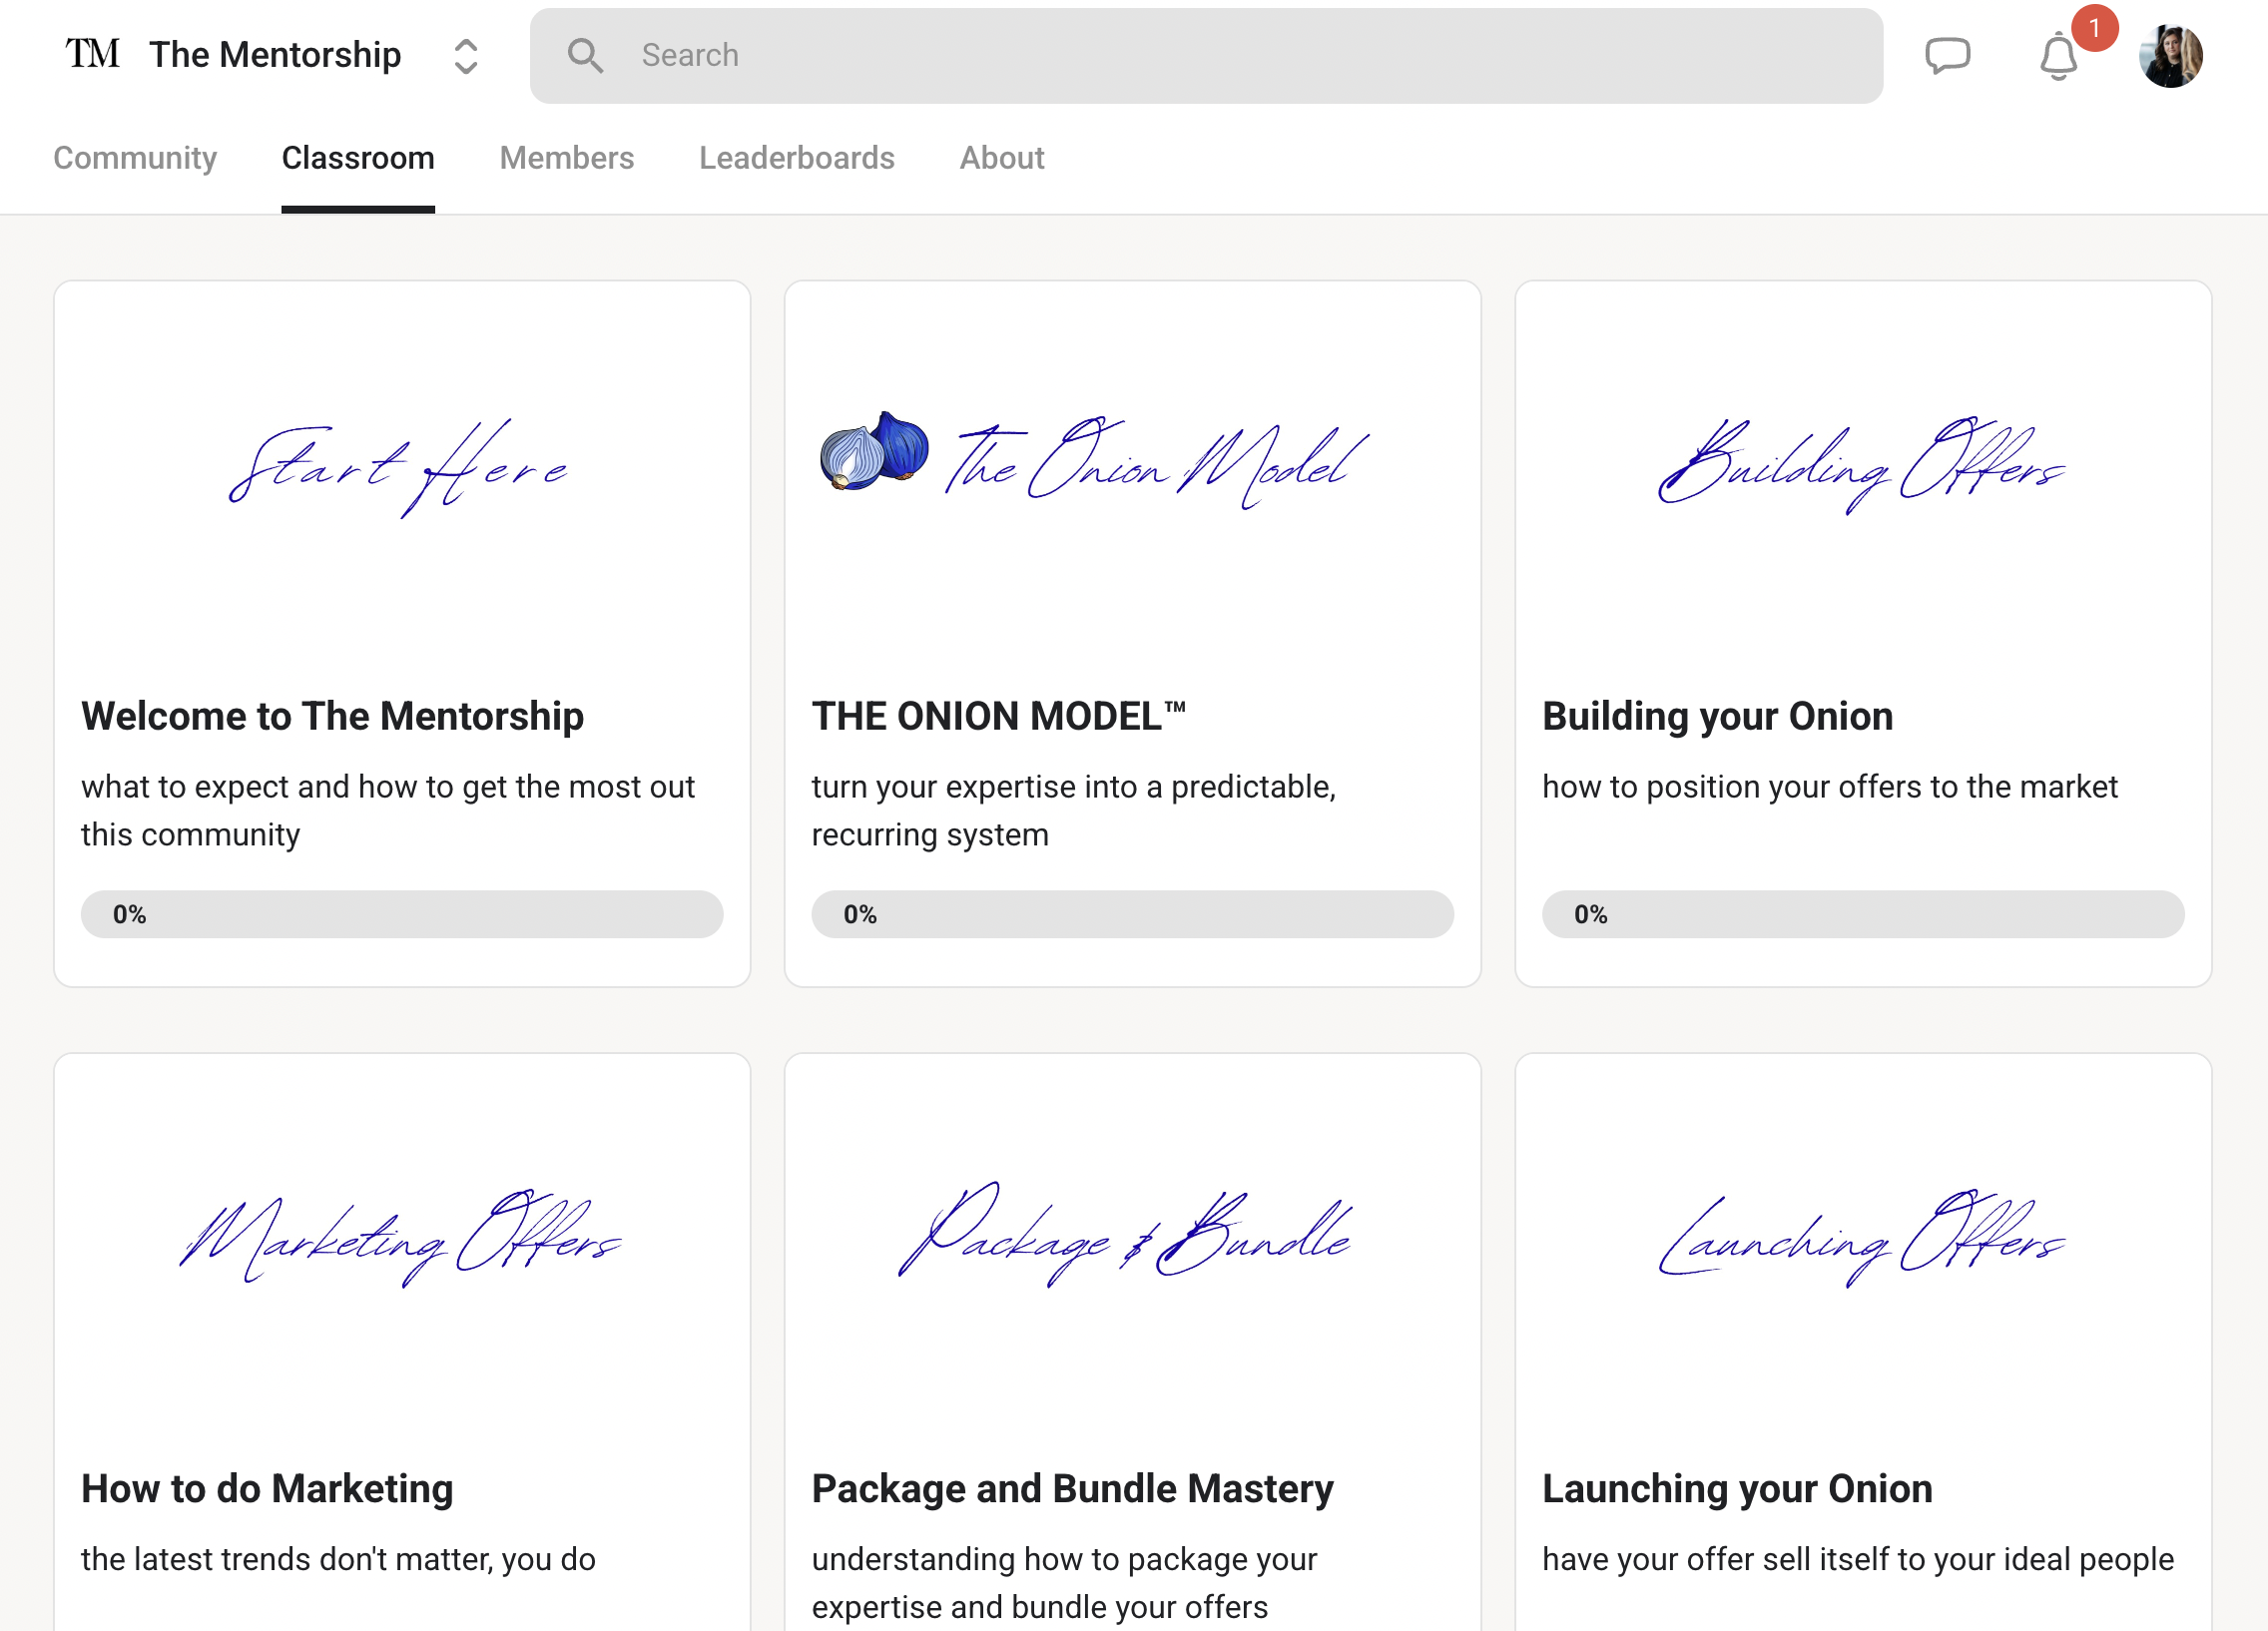Viewport: 2268px width, 1631px height.
Task: Click the search magnifier icon
Action: coord(585,56)
